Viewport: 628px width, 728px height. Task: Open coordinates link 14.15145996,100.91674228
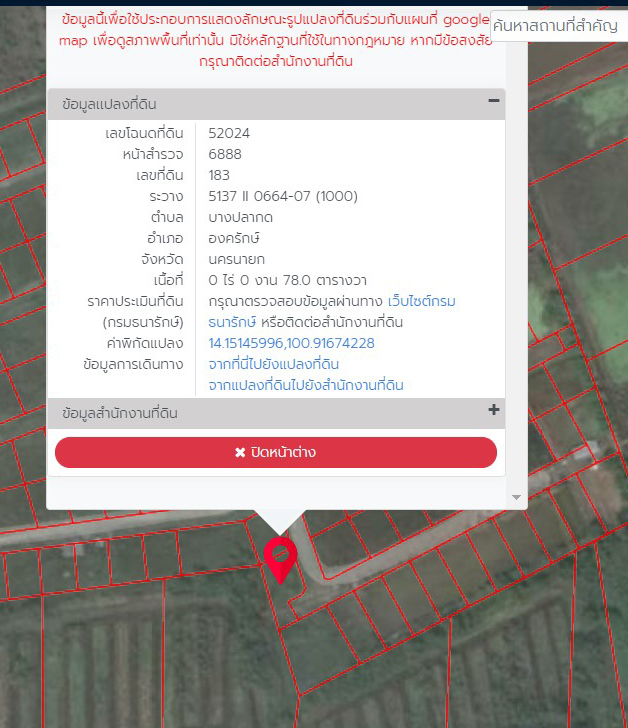291,343
